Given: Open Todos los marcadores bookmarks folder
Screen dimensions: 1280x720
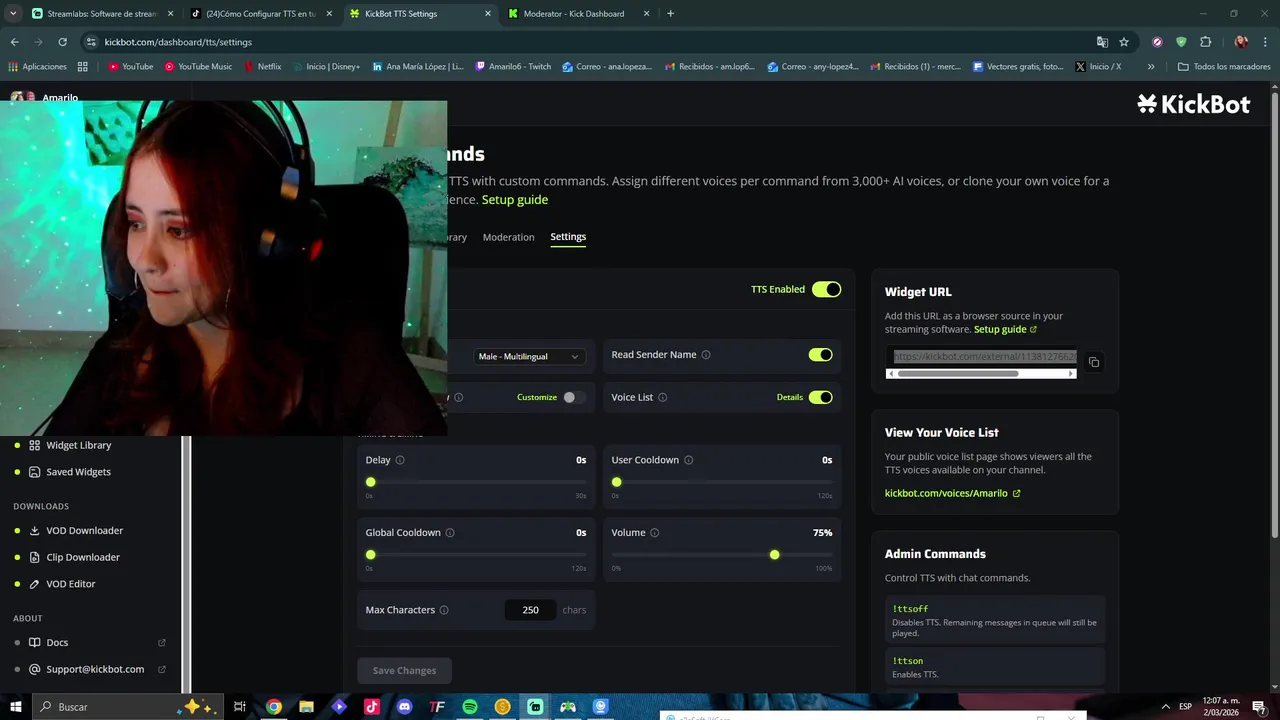Looking at the screenshot, I should click(x=1224, y=67).
